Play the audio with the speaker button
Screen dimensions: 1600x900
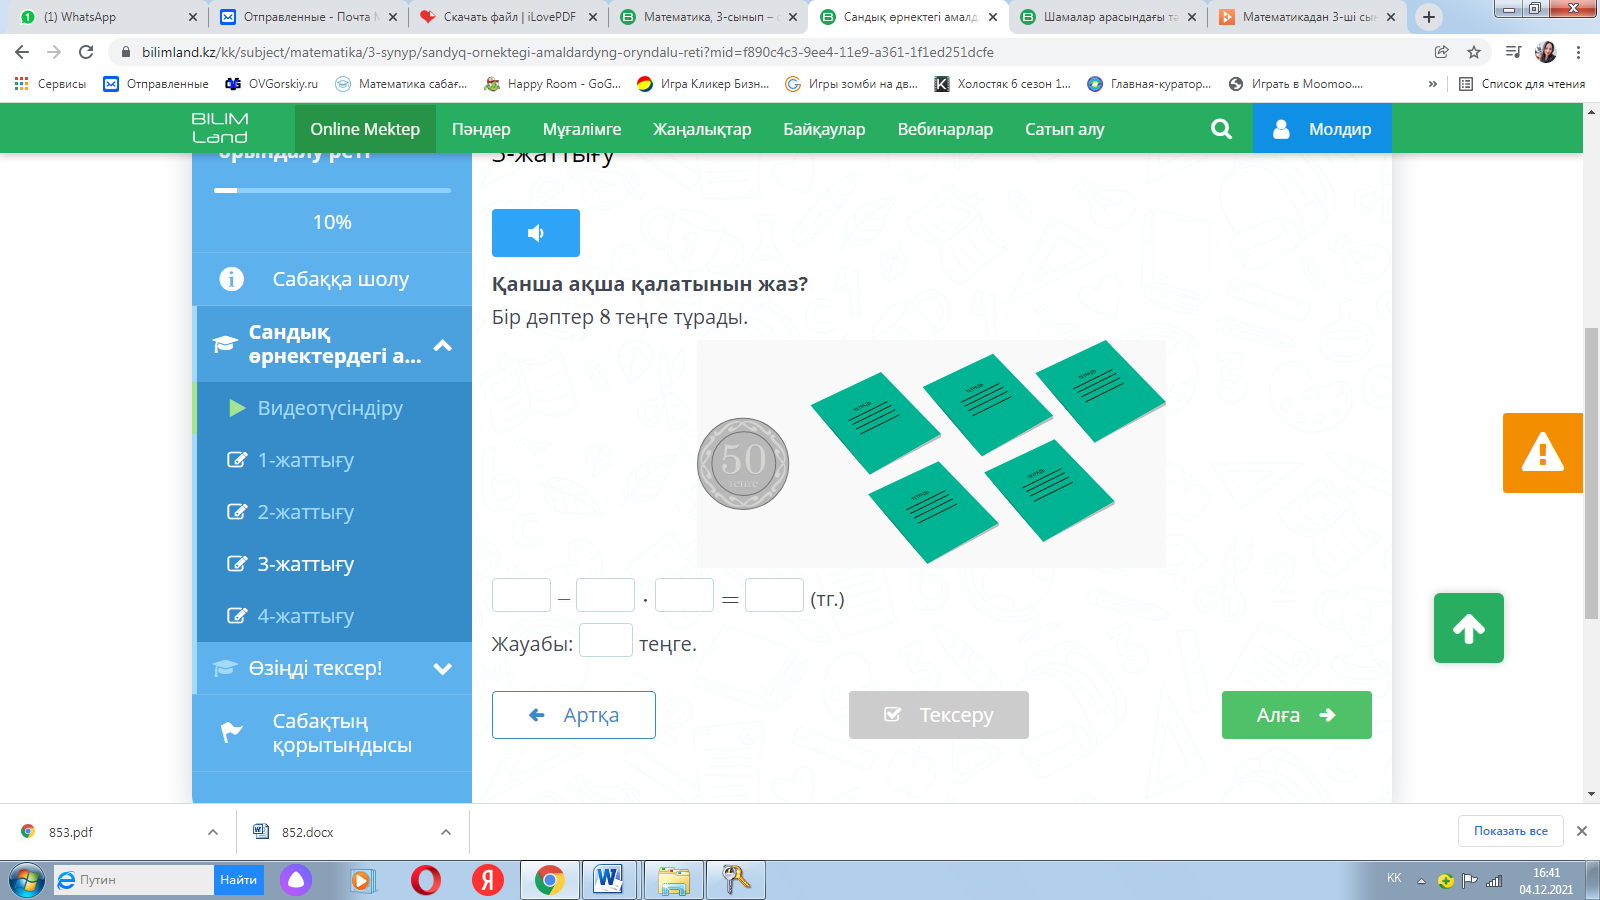point(536,233)
